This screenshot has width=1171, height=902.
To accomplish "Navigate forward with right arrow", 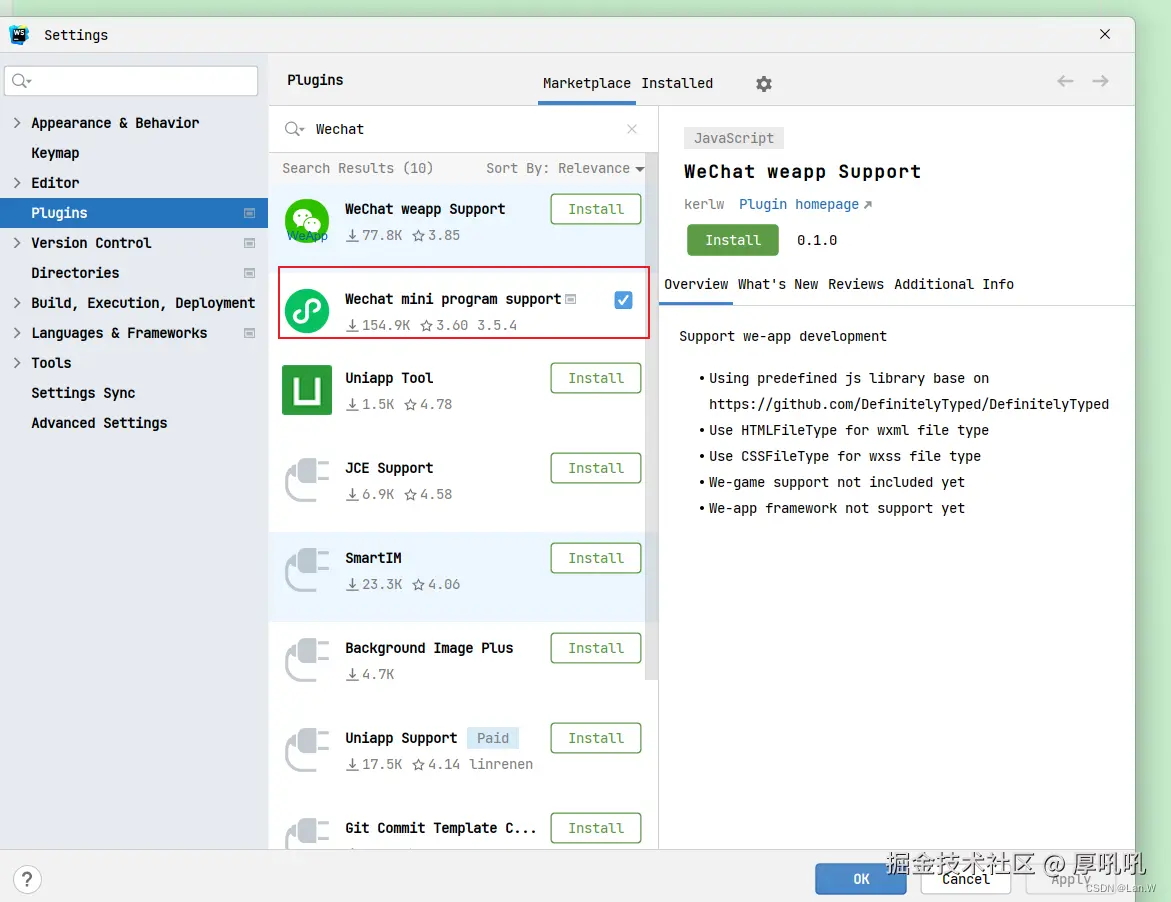I will tap(1100, 81).
